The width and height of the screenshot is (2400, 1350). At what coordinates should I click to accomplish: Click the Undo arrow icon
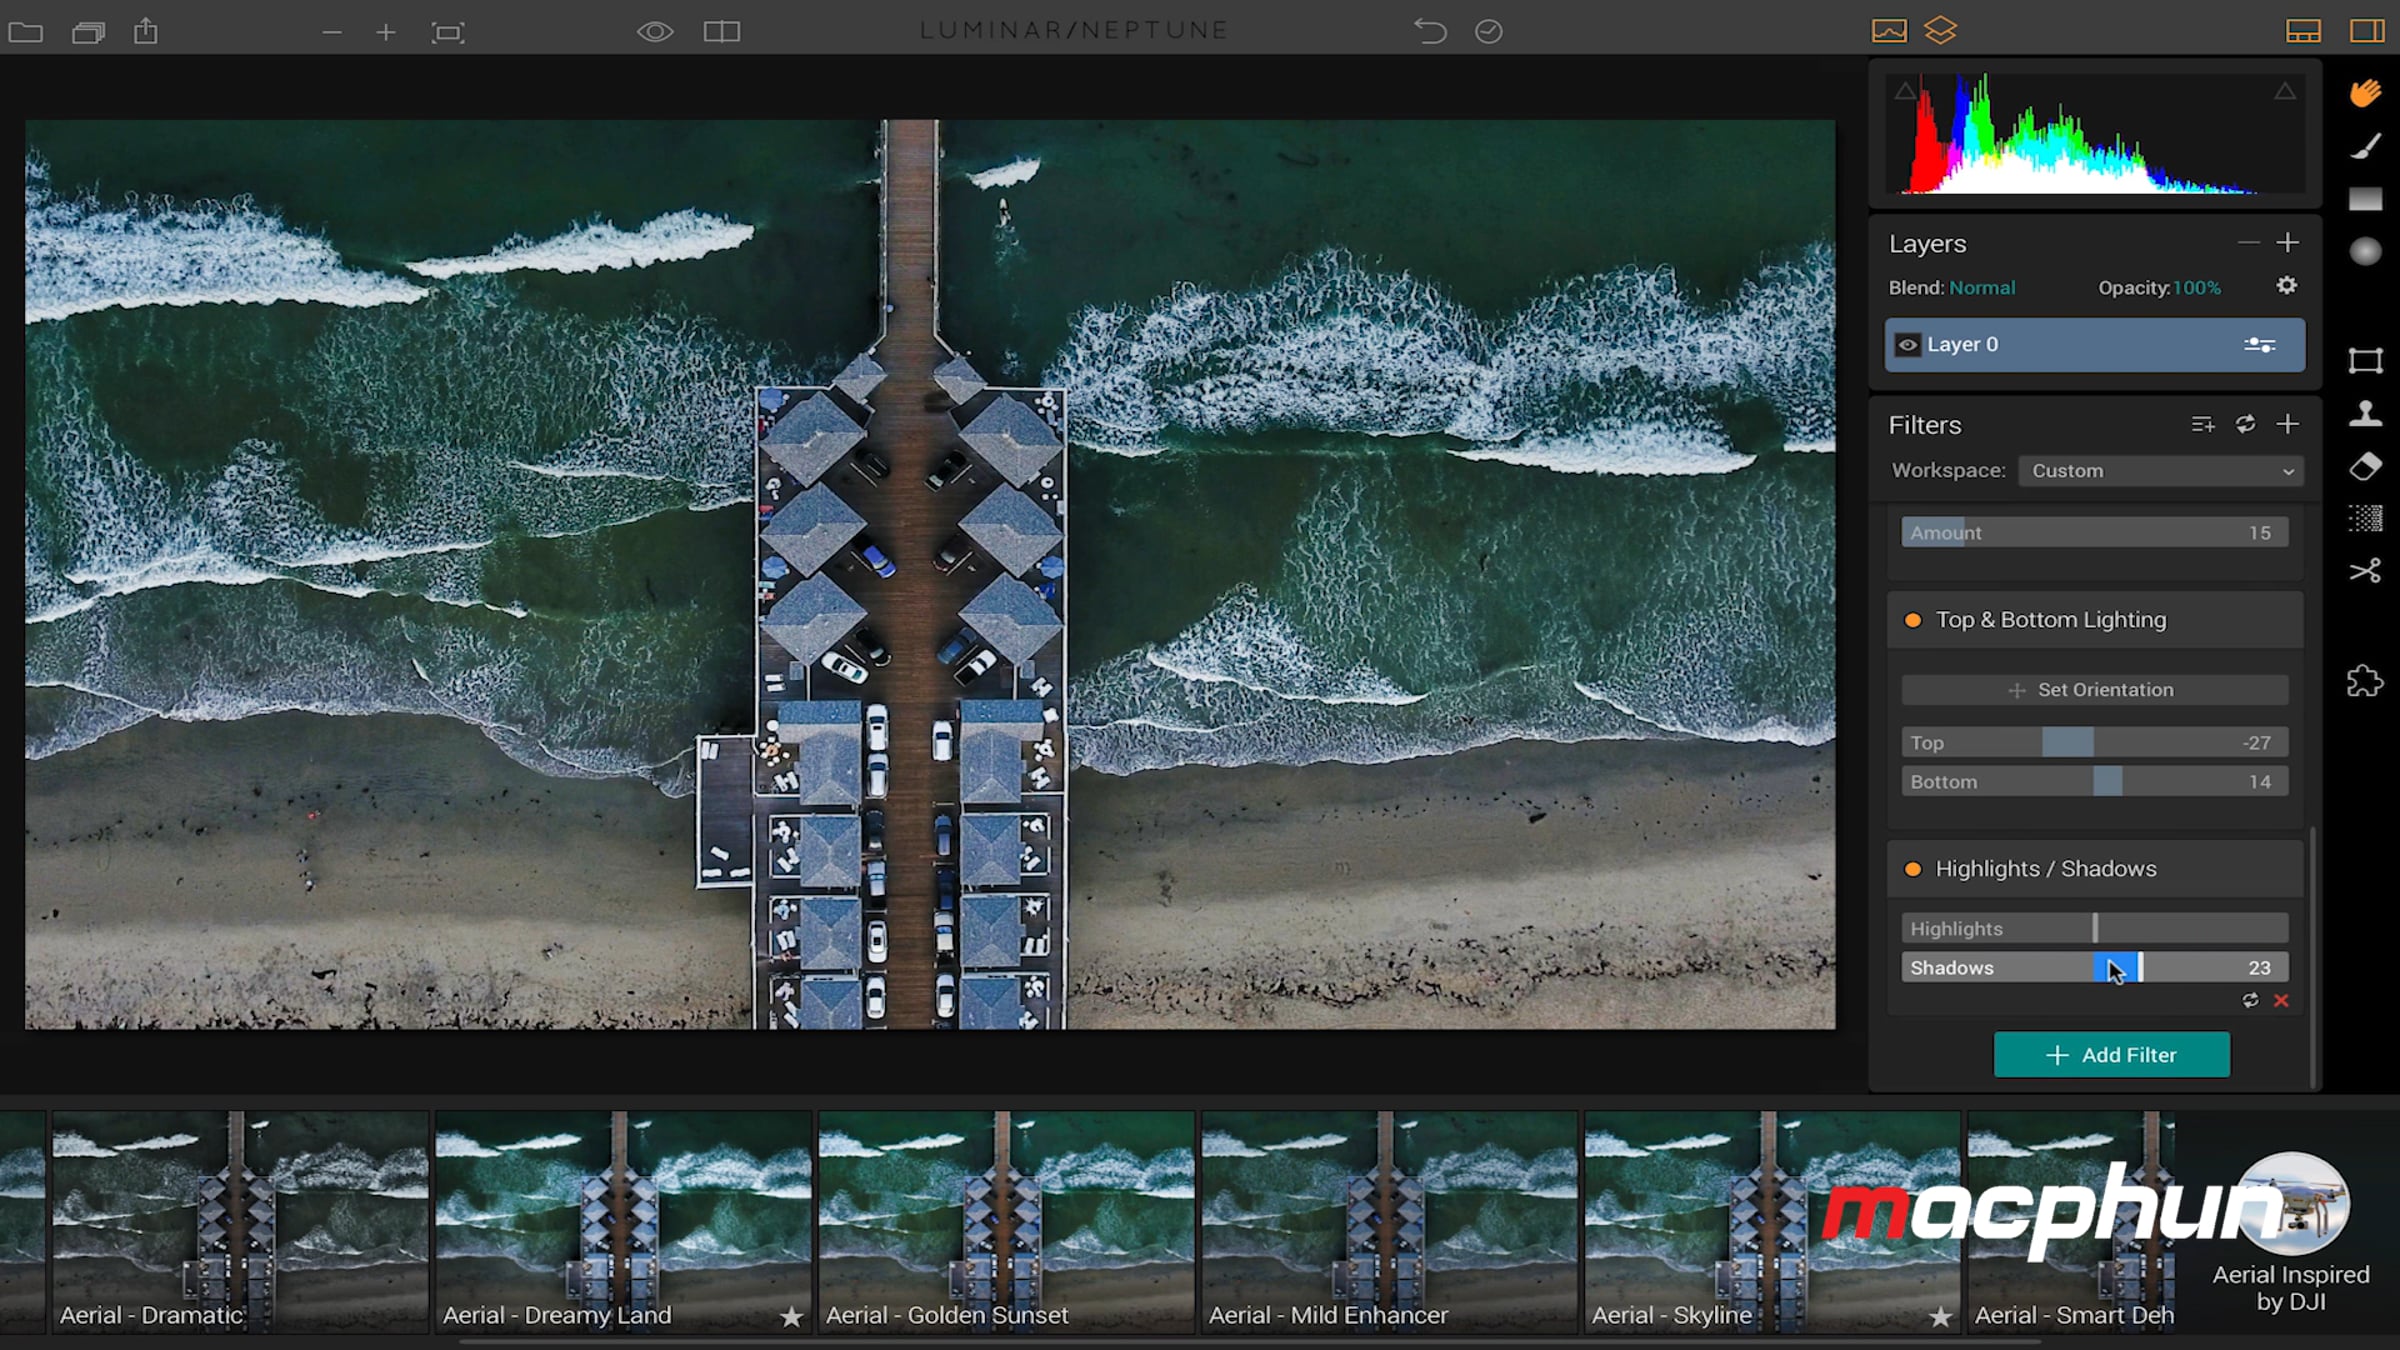(1430, 31)
